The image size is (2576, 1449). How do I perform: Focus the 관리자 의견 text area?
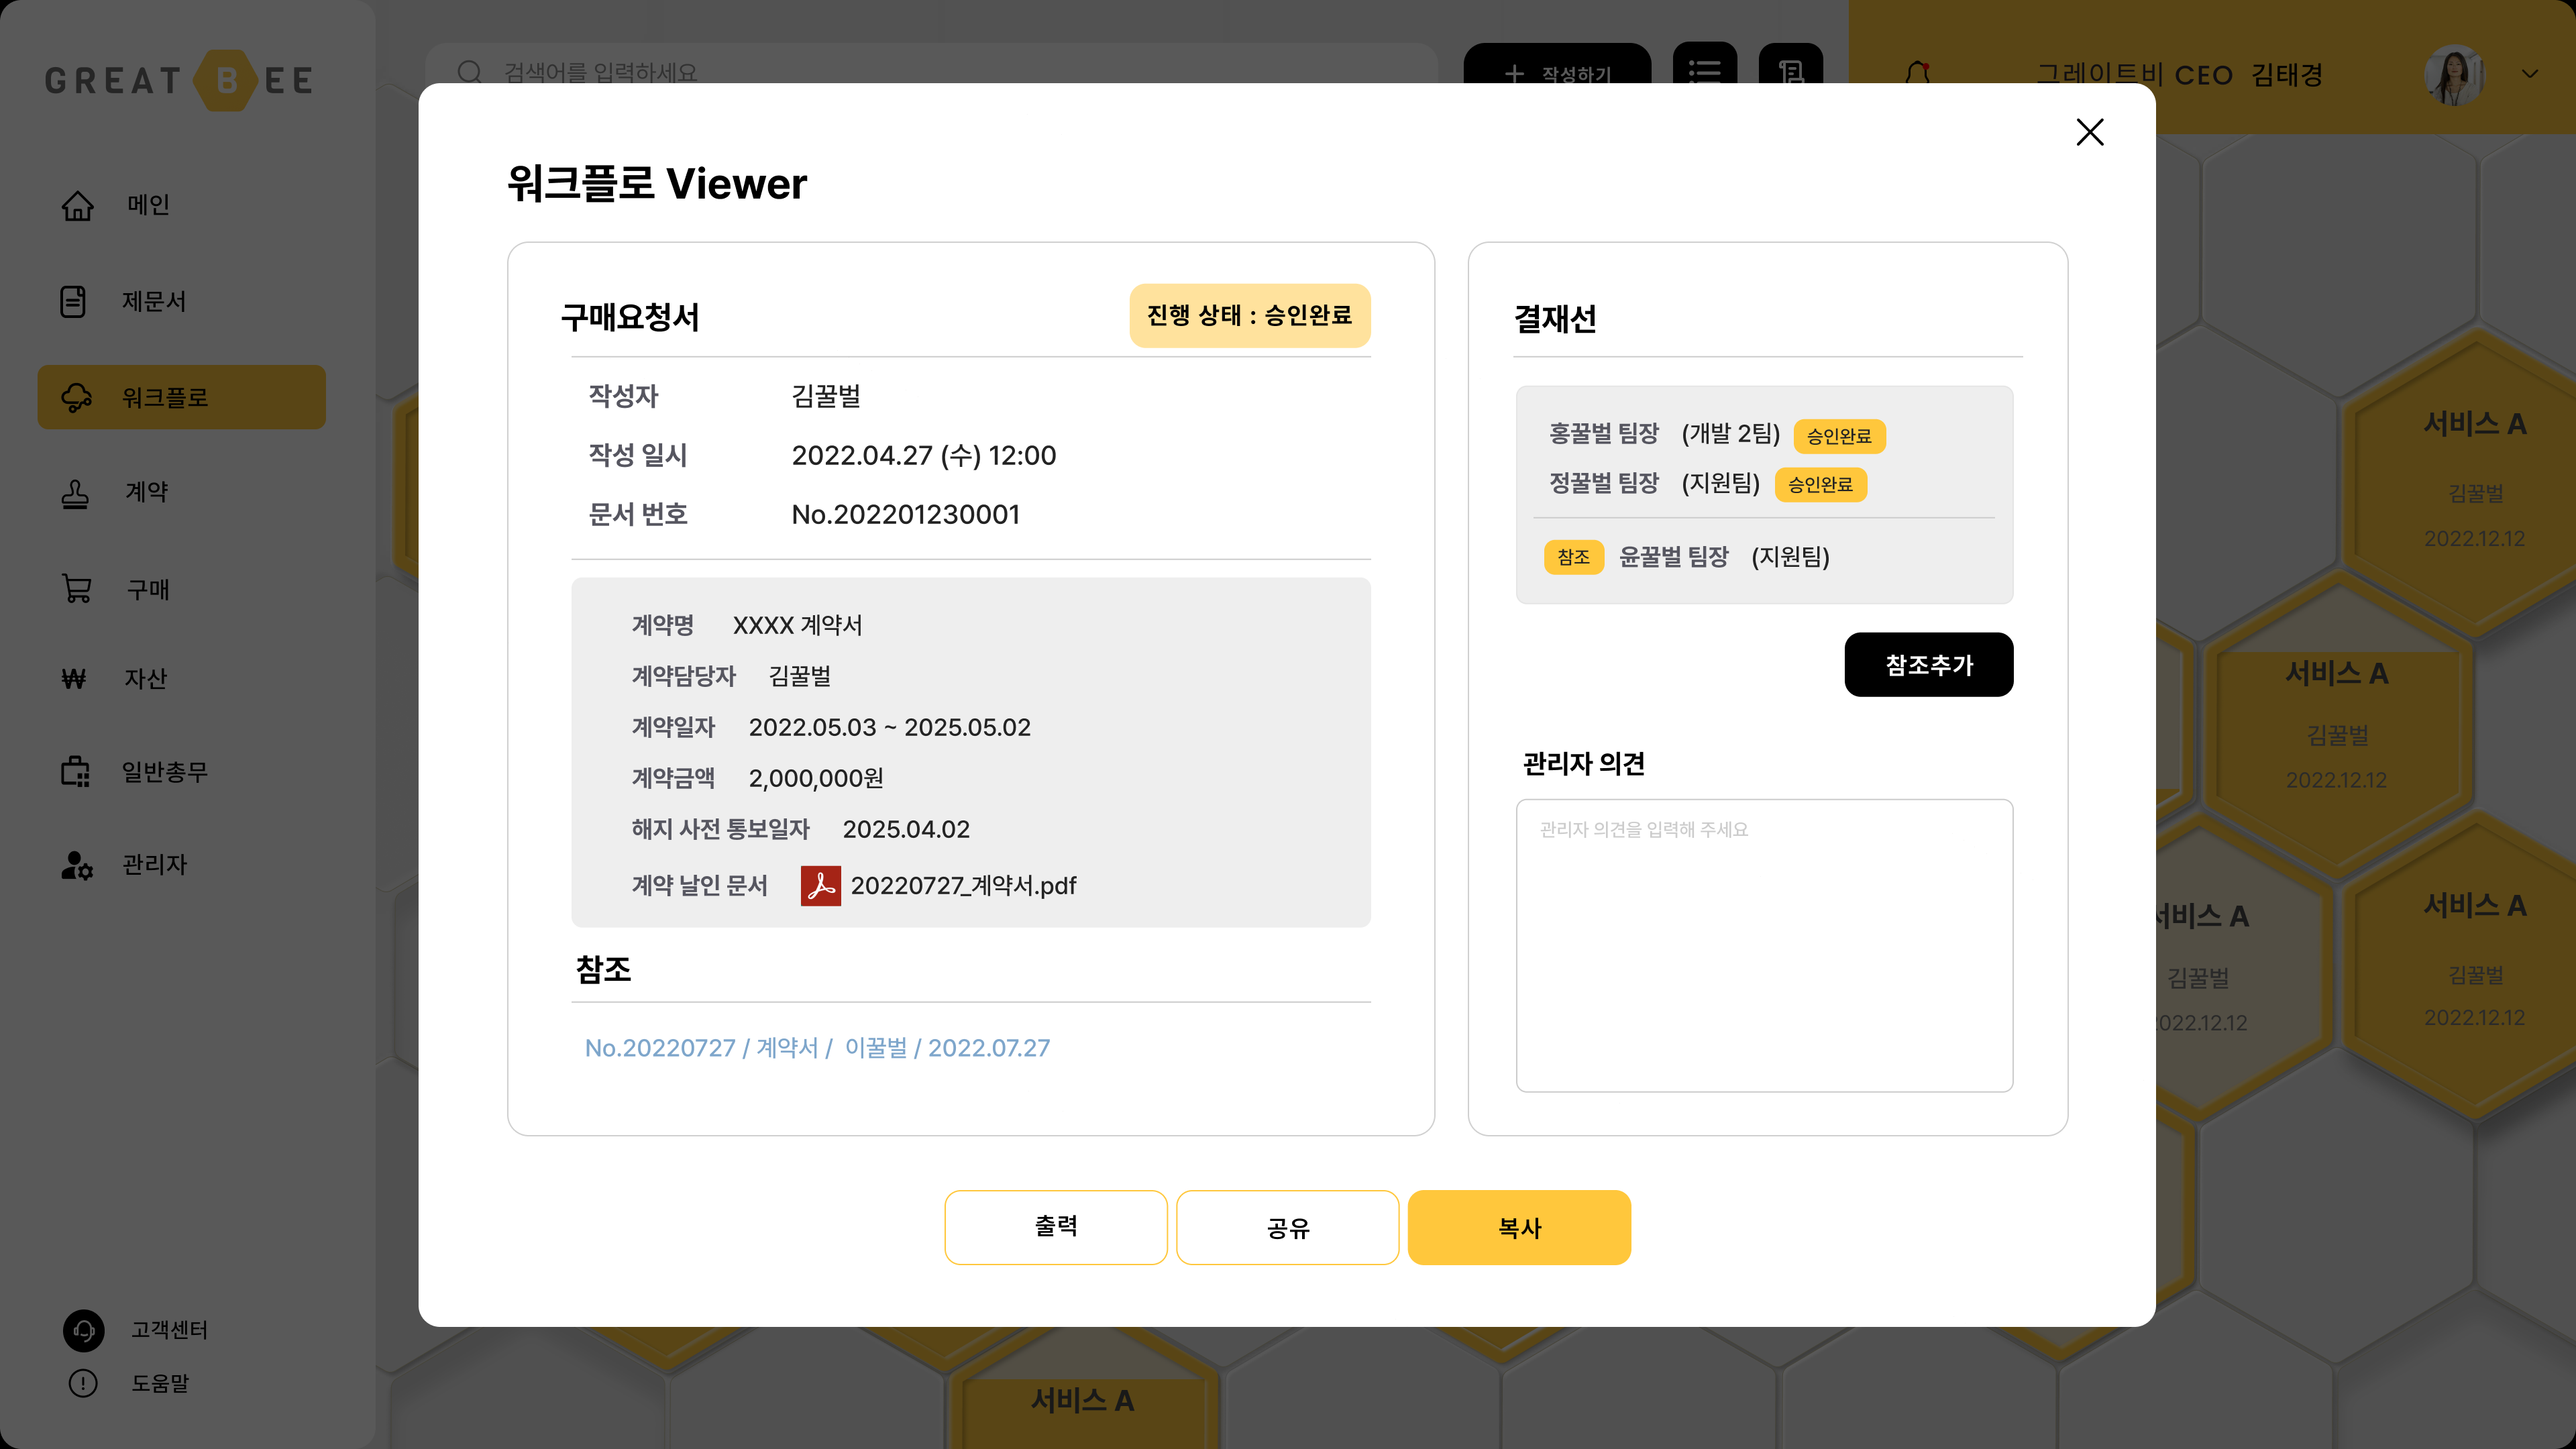(x=1764, y=945)
